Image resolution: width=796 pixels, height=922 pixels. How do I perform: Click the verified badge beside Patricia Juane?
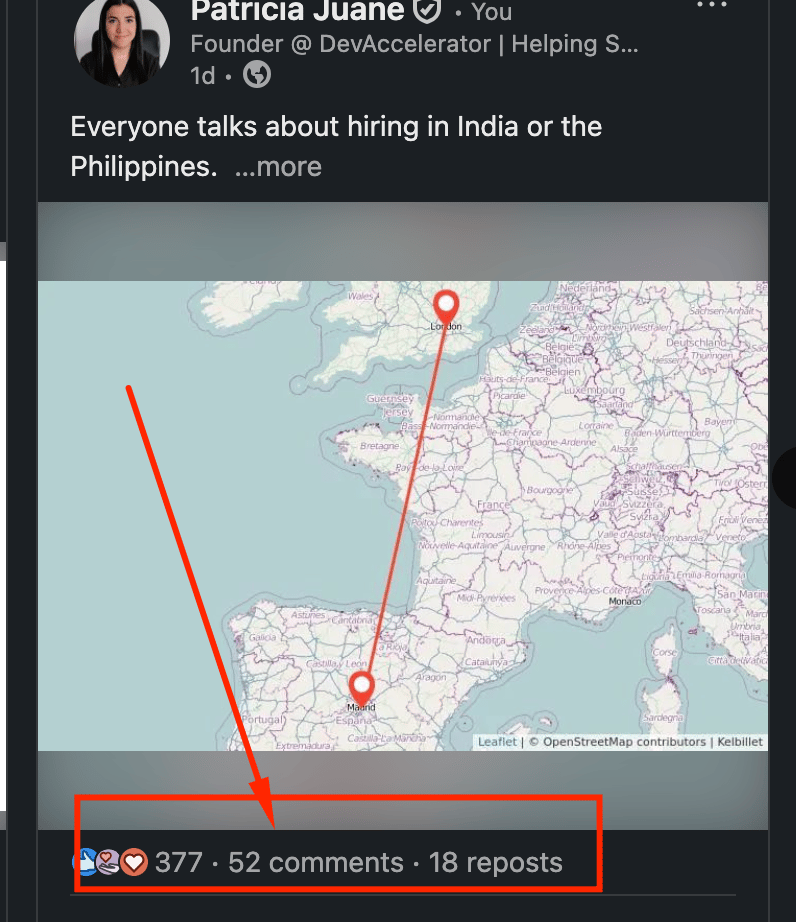point(427,11)
